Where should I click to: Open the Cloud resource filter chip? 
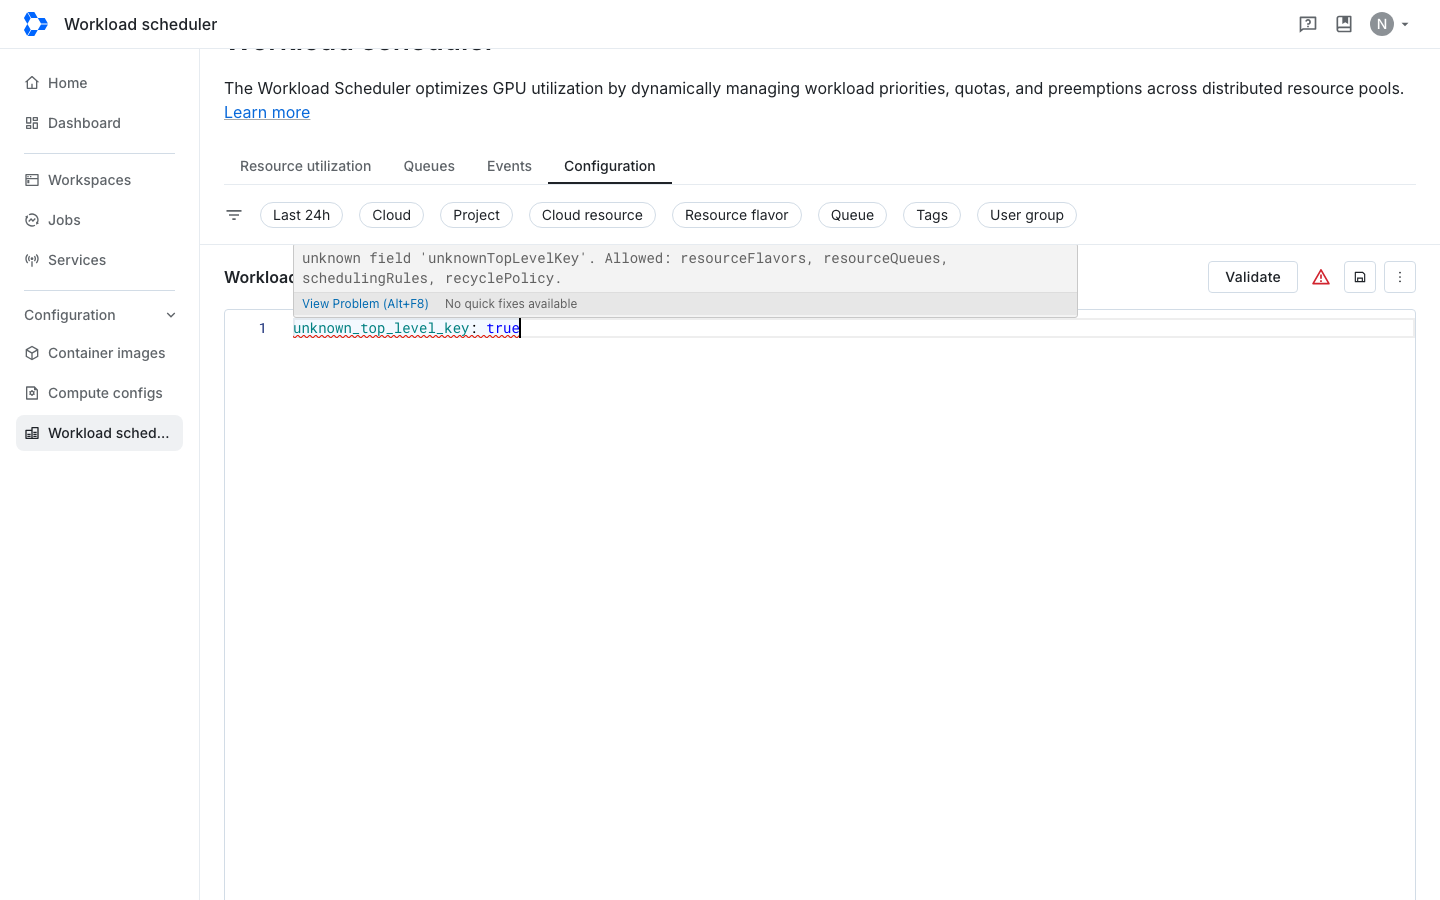click(x=592, y=215)
